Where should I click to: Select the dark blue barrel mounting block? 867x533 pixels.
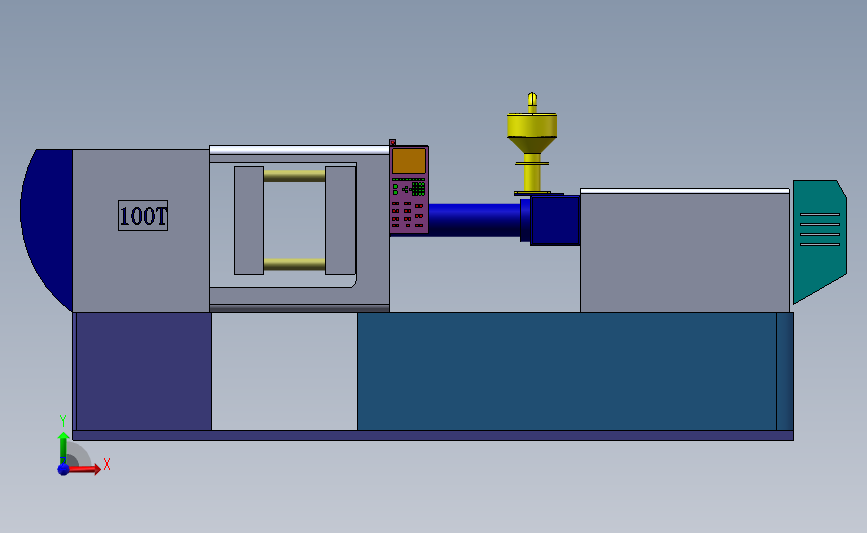pyautogui.click(x=555, y=220)
